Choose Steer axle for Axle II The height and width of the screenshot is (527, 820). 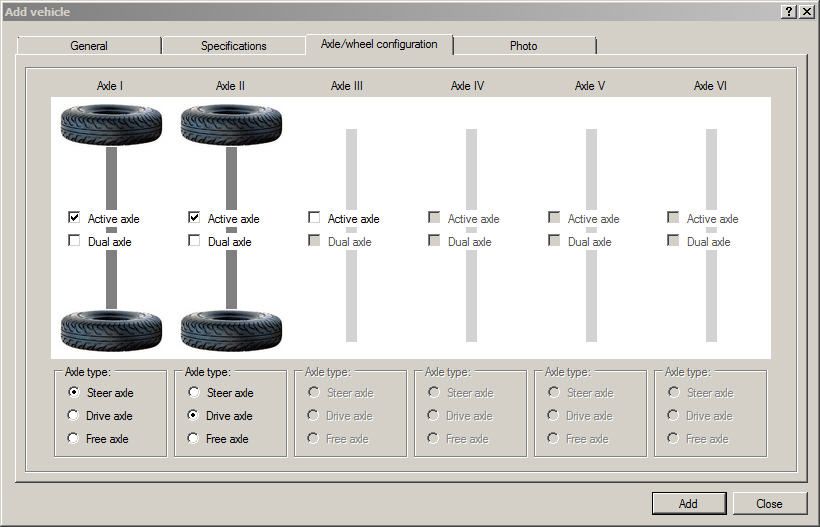pos(194,392)
